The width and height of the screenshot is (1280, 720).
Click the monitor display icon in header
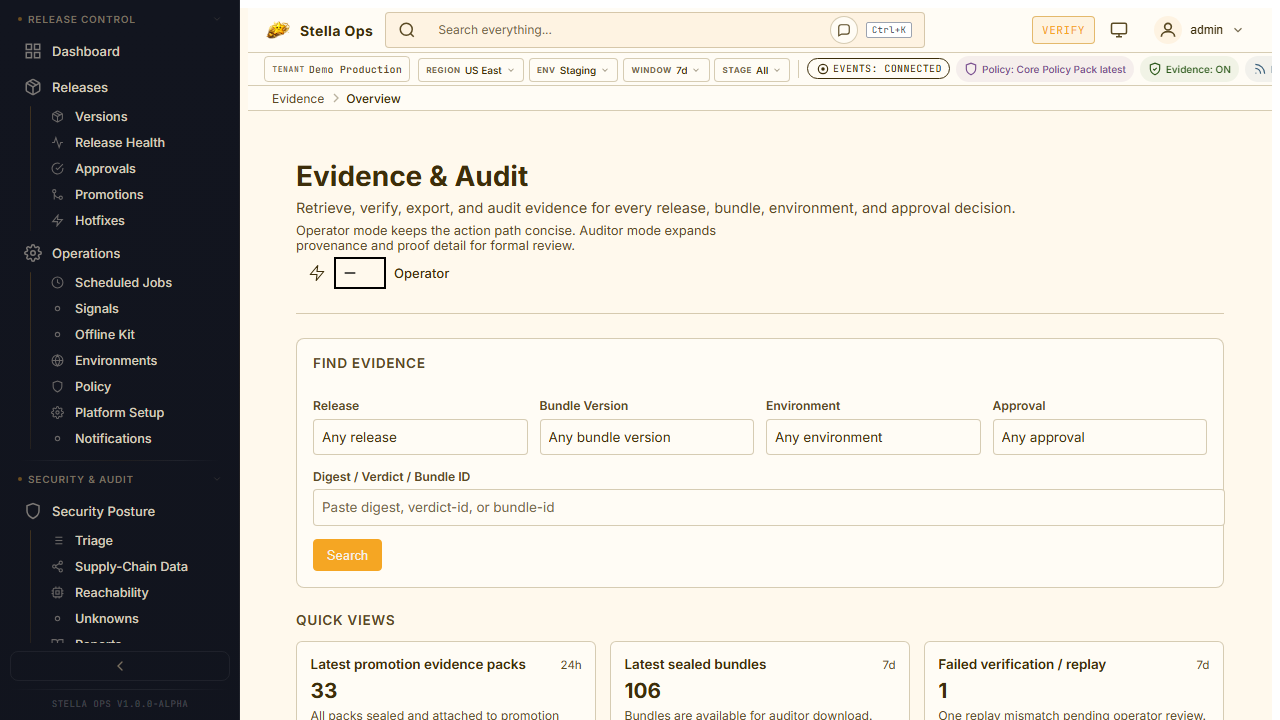(x=1119, y=30)
